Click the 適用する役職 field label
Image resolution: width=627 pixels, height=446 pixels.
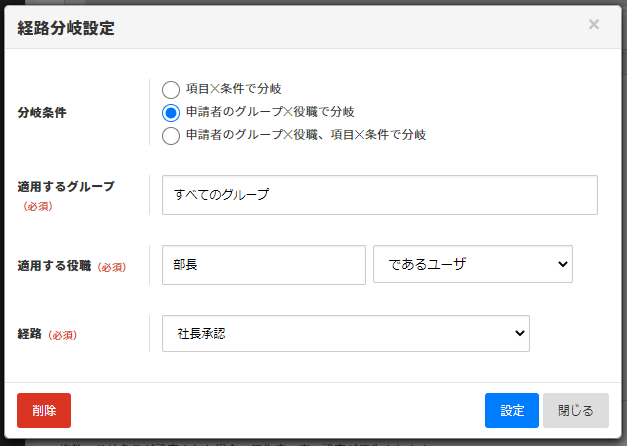[54, 266]
